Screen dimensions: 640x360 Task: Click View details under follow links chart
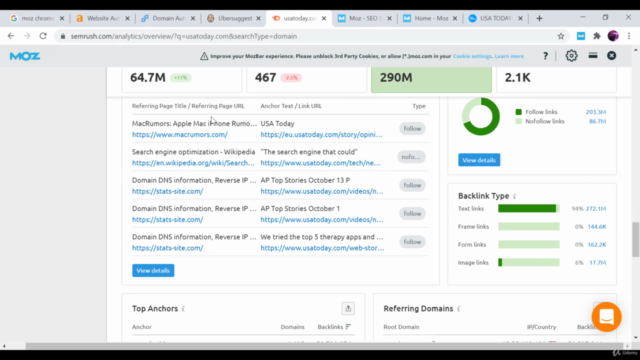point(479,160)
